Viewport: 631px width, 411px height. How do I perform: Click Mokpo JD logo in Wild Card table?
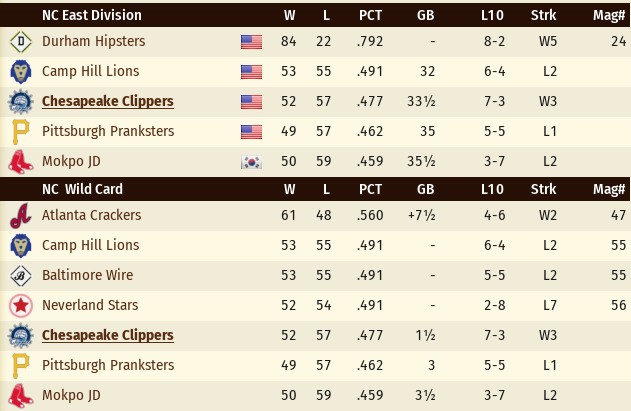[x=20, y=395]
